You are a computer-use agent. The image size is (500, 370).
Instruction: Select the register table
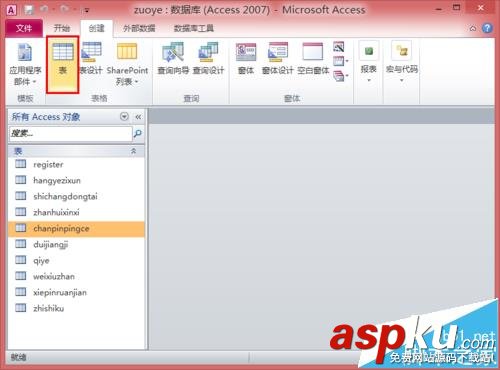click(76, 164)
